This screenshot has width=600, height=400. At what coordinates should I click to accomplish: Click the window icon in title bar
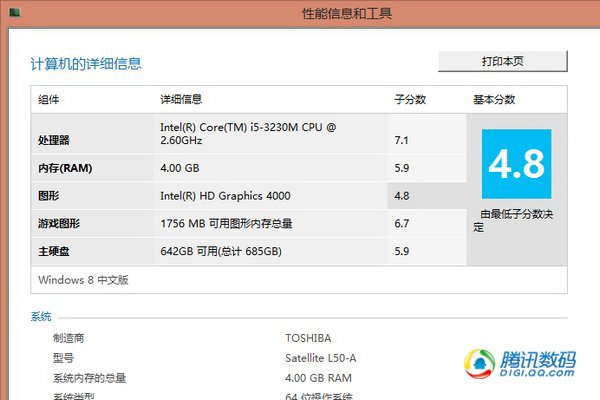pos(15,13)
